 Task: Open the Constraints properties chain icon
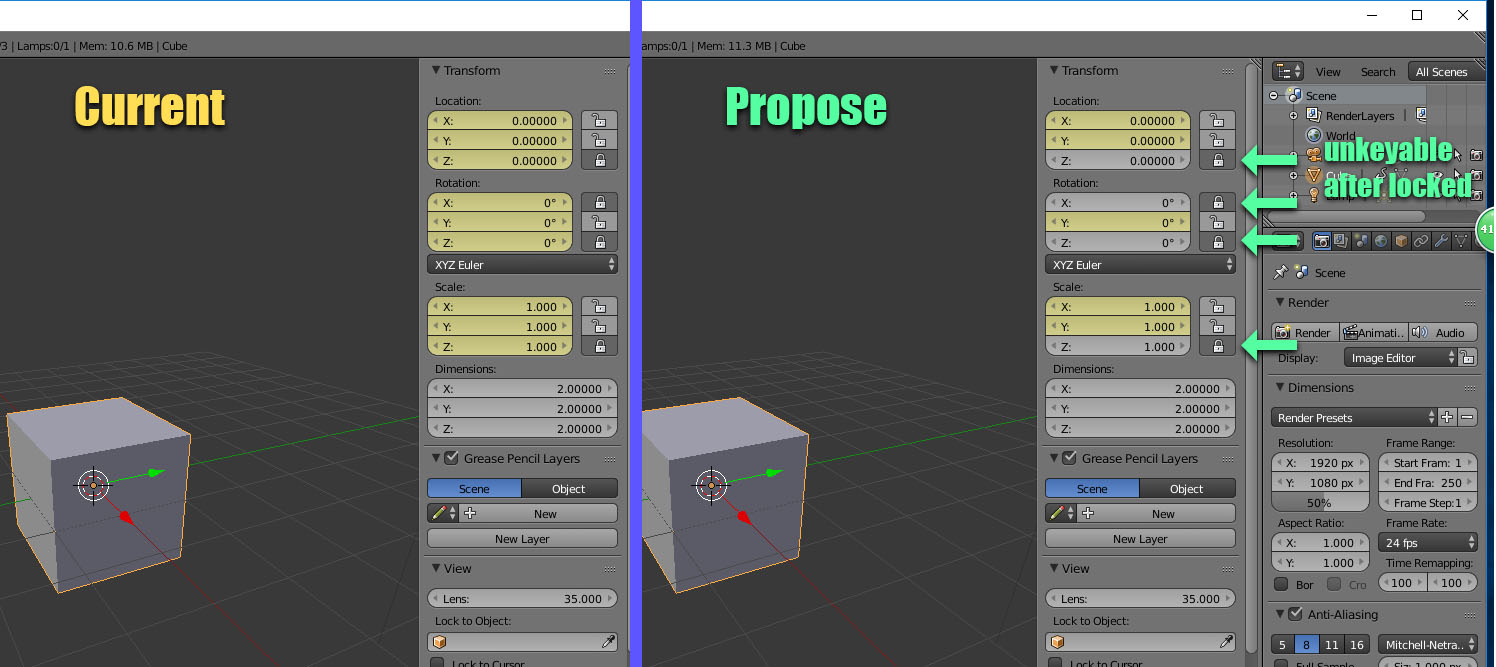1421,241
